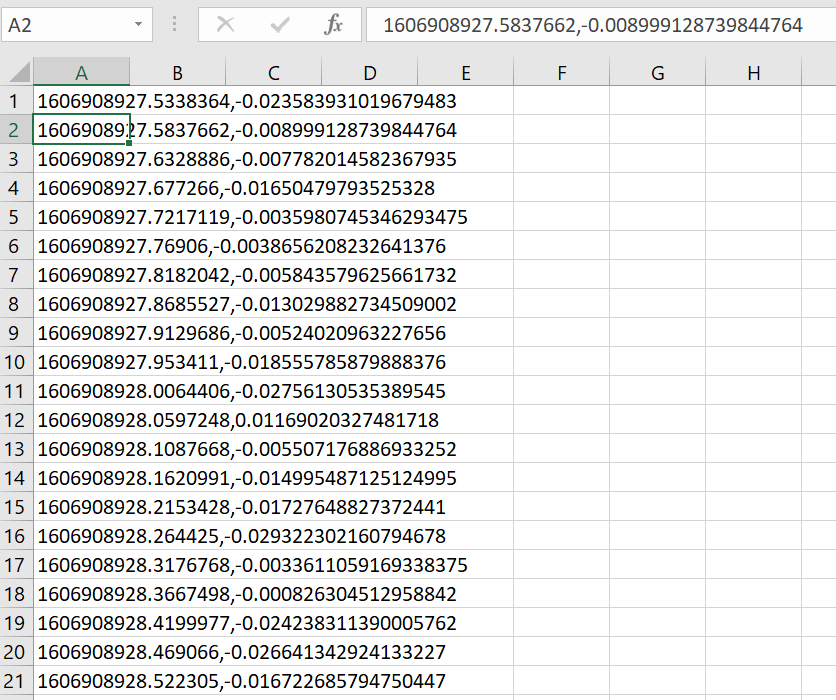Select row 1 by clicking its header

tap(16, 101)
